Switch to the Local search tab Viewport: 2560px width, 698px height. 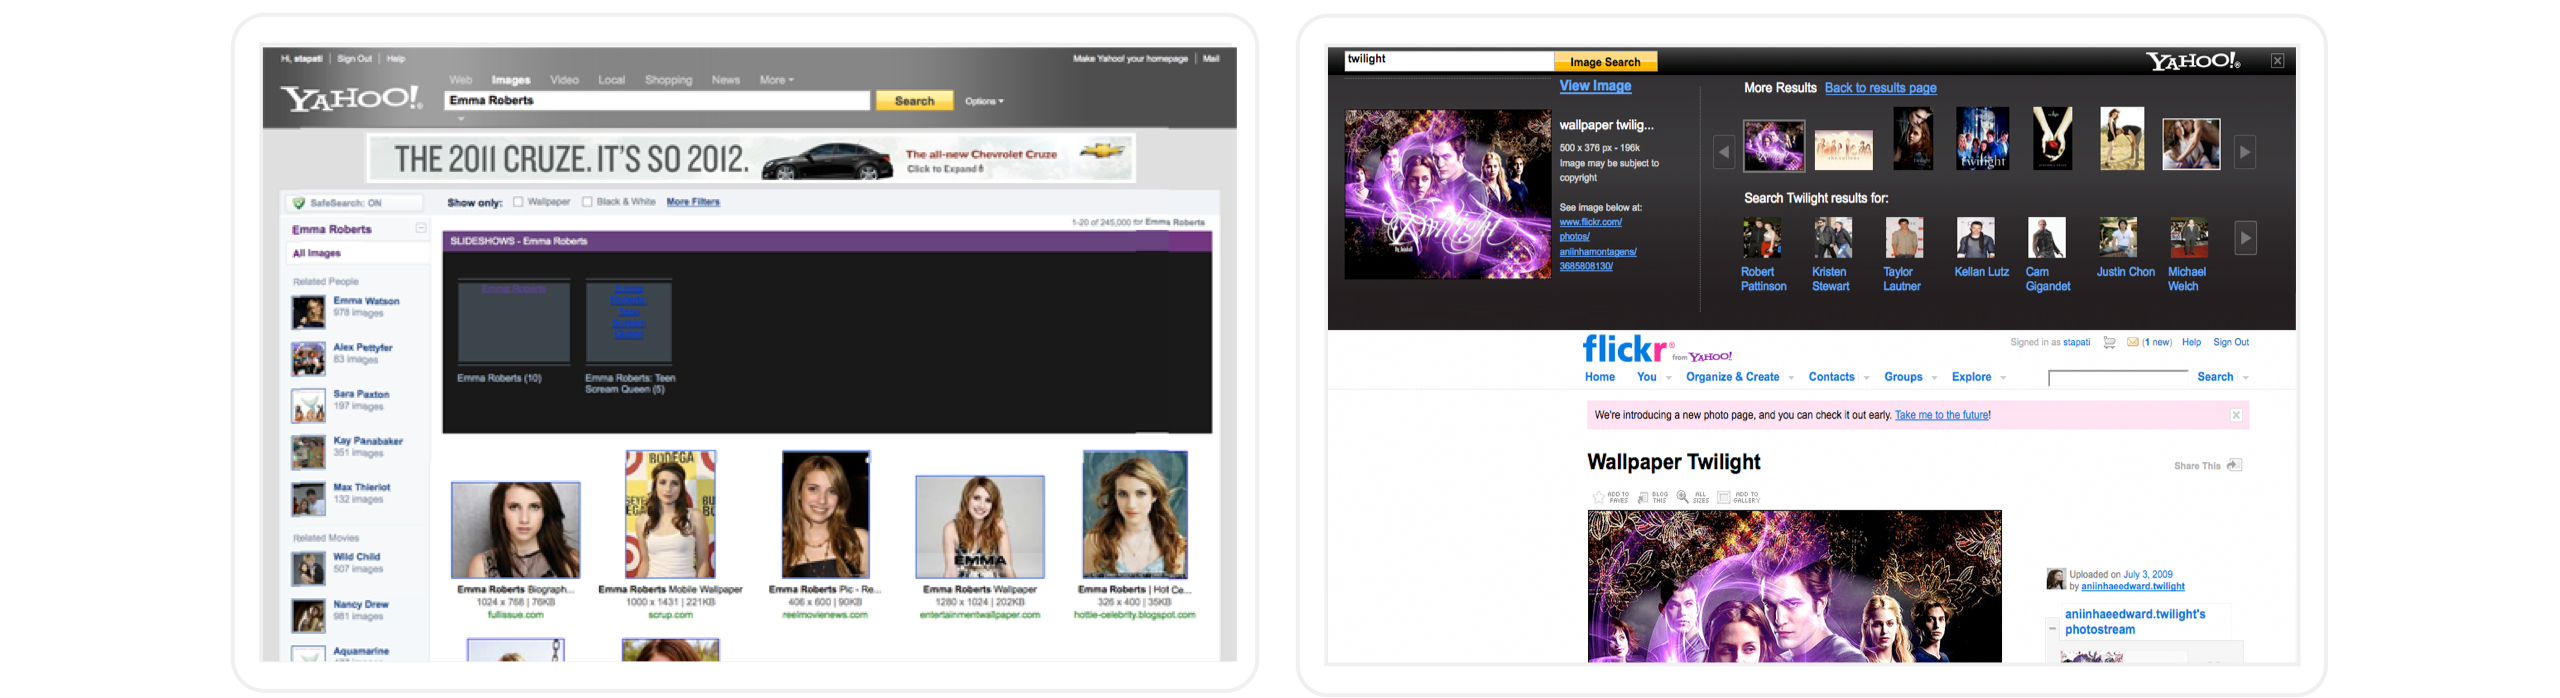click(611, 80)
